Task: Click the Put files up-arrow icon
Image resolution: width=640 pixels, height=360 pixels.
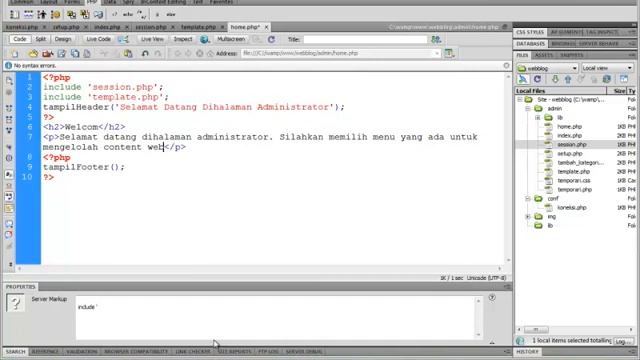Action: pos(568,79)
